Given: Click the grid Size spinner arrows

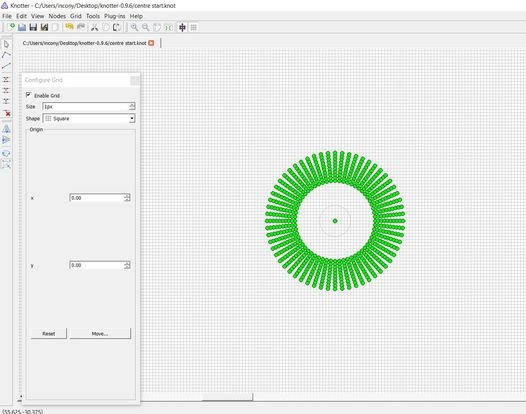Looking at the screenshot, I should 132,106.
